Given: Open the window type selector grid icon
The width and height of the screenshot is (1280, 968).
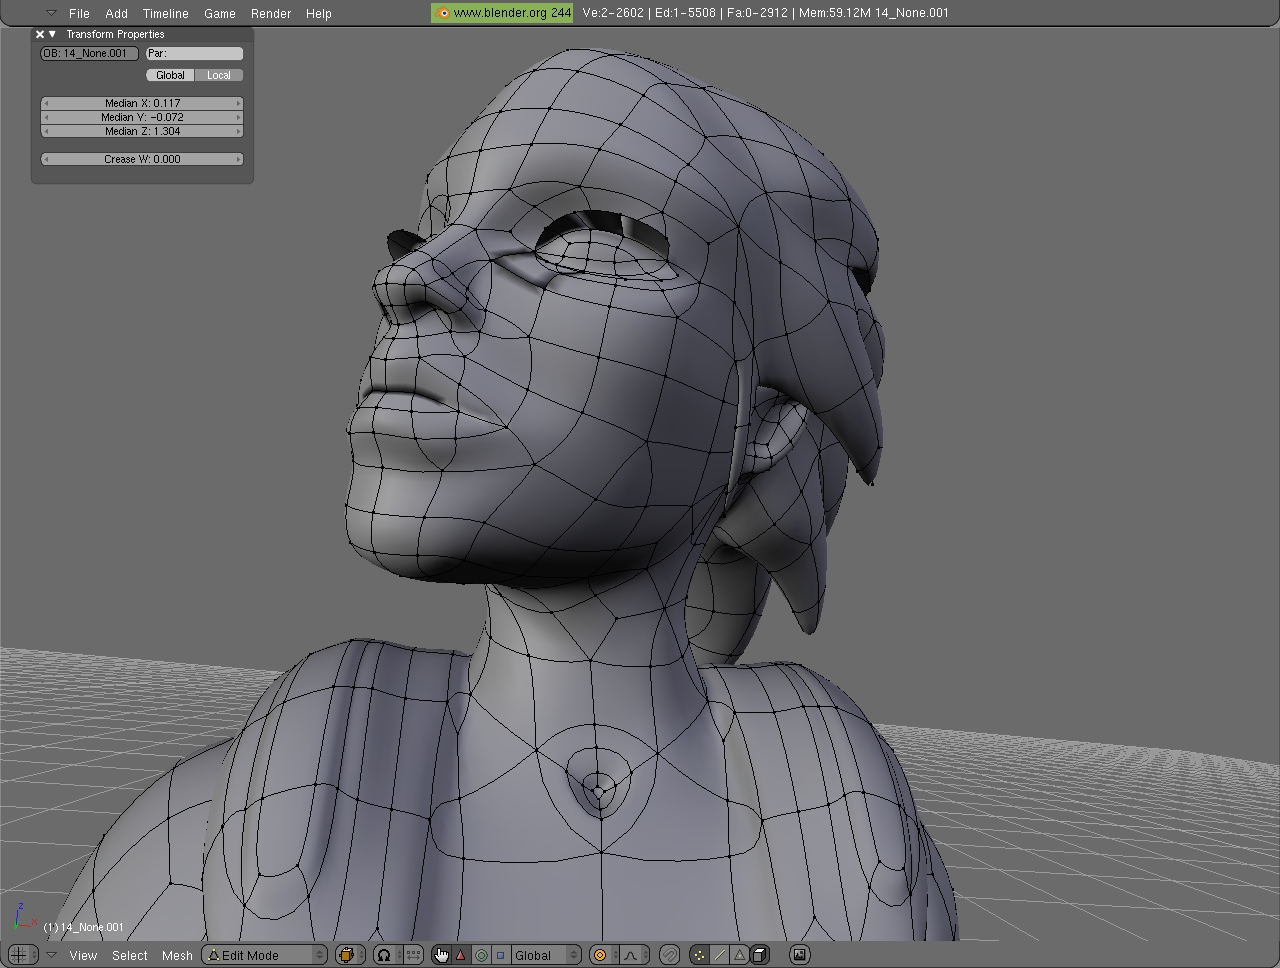Looking at the screenshot, I should click(19, 955).
